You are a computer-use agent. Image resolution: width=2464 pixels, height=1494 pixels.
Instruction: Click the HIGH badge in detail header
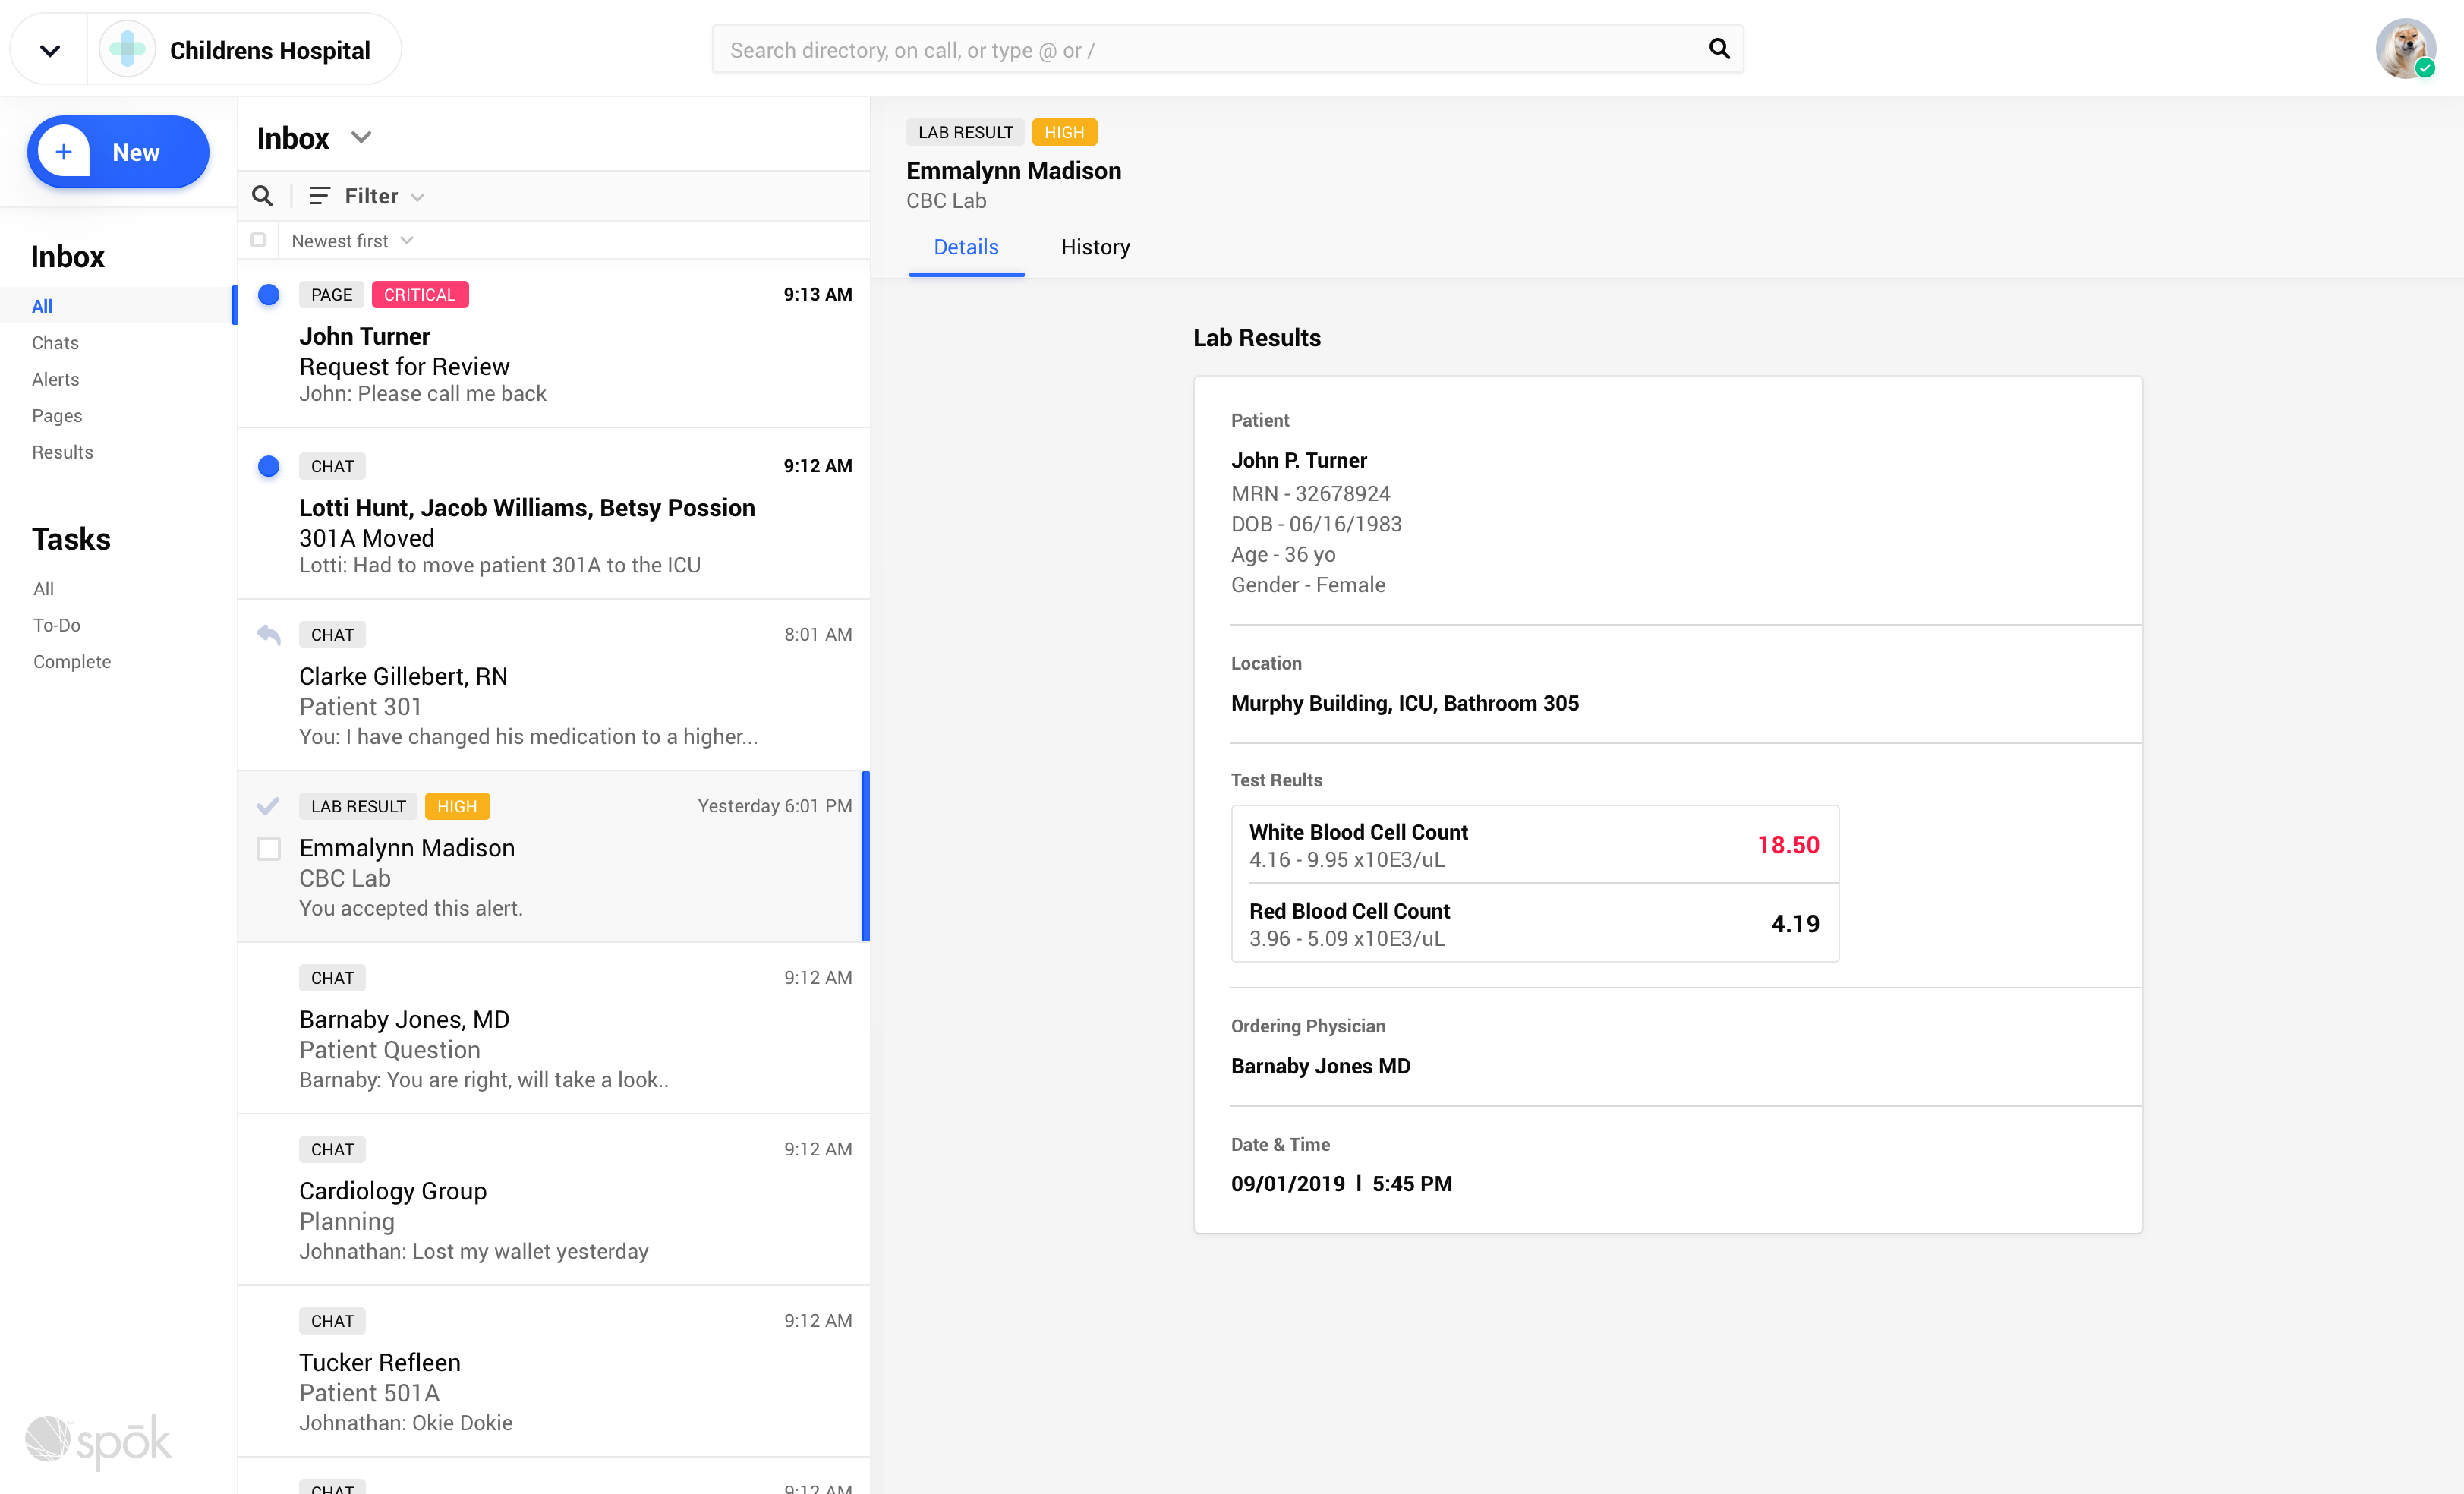[x=1064, y=132]
